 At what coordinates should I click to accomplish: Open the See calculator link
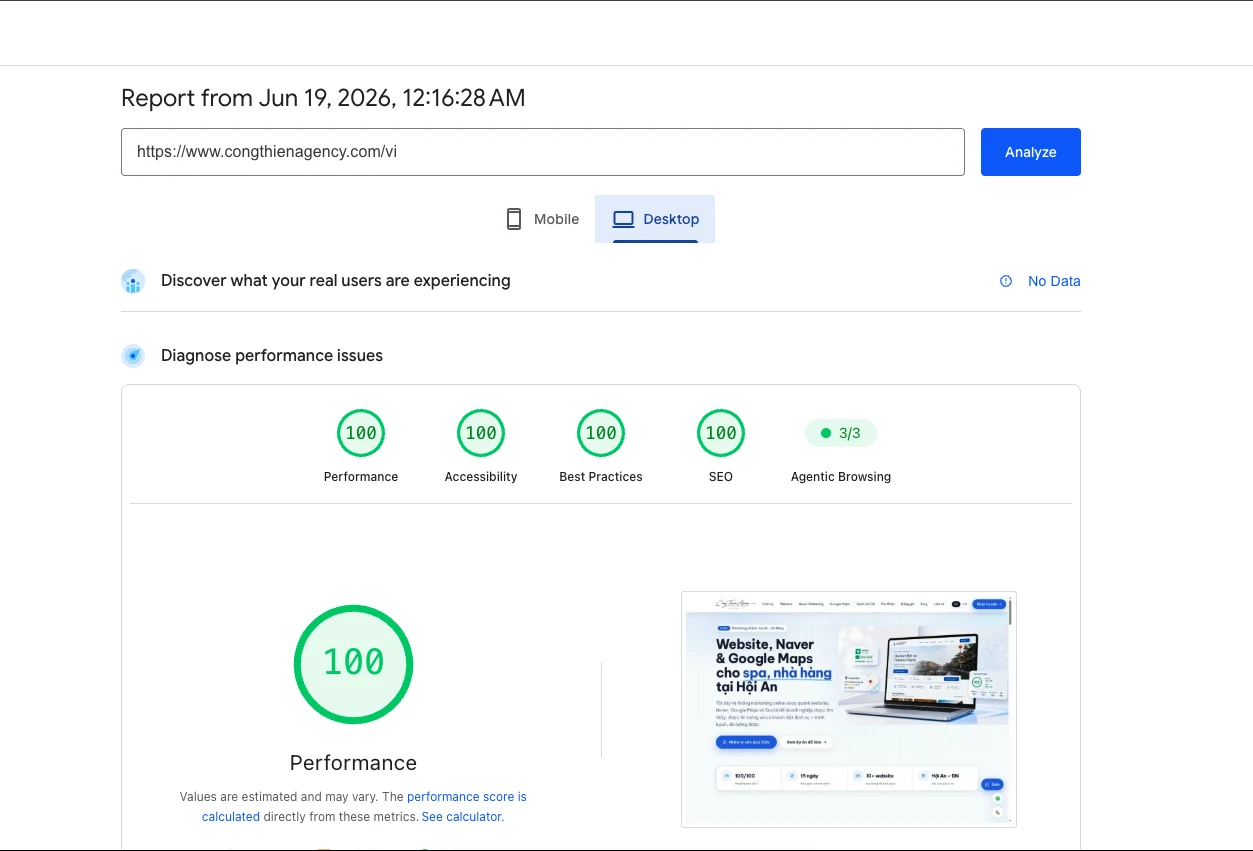click(461, 817)
